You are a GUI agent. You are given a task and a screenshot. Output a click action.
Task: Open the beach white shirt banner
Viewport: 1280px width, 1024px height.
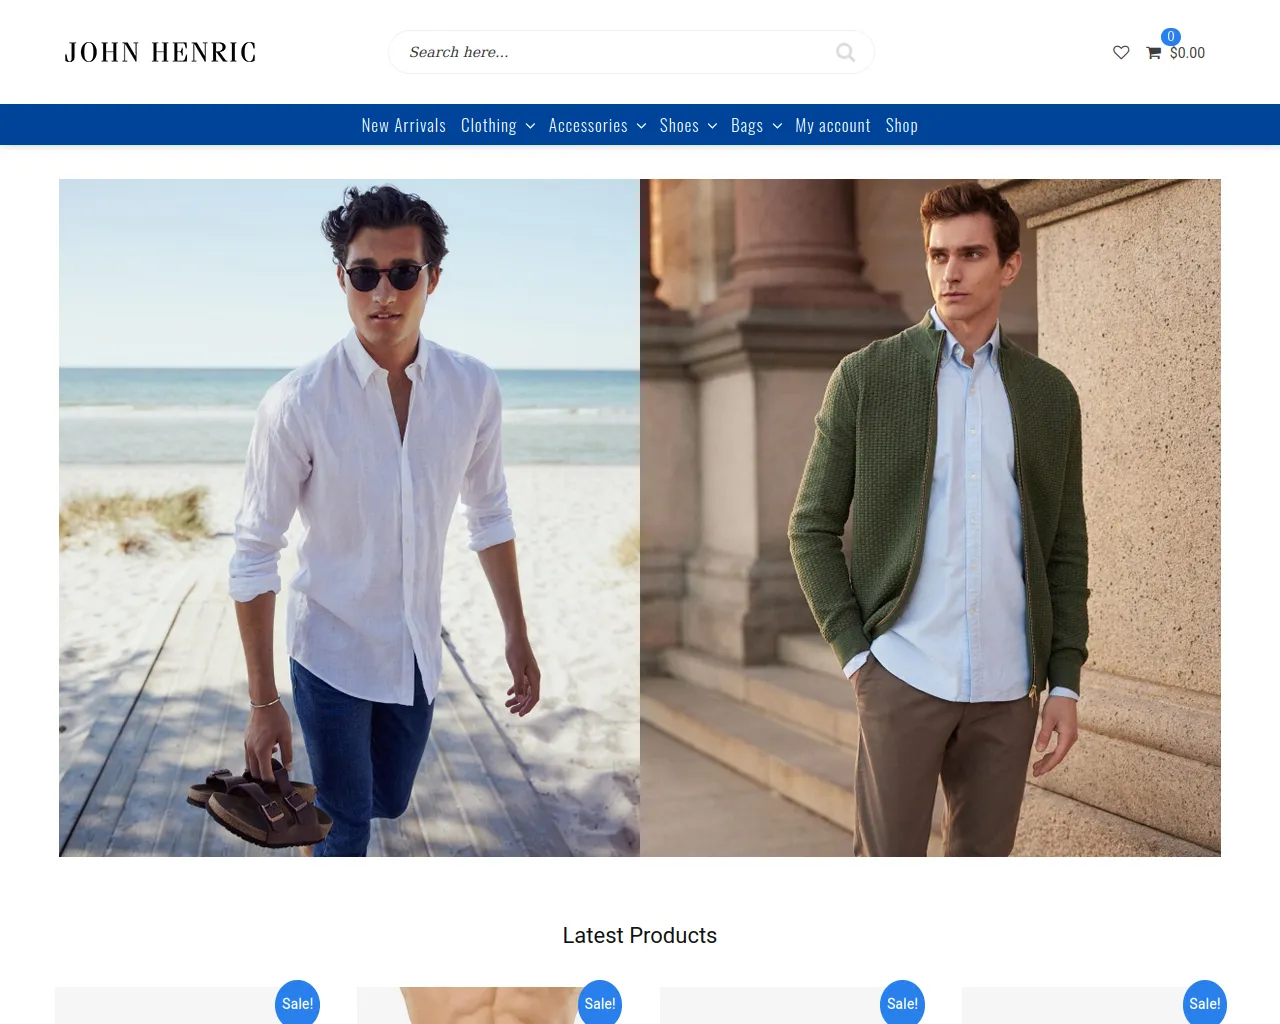(x=349, y=517)
